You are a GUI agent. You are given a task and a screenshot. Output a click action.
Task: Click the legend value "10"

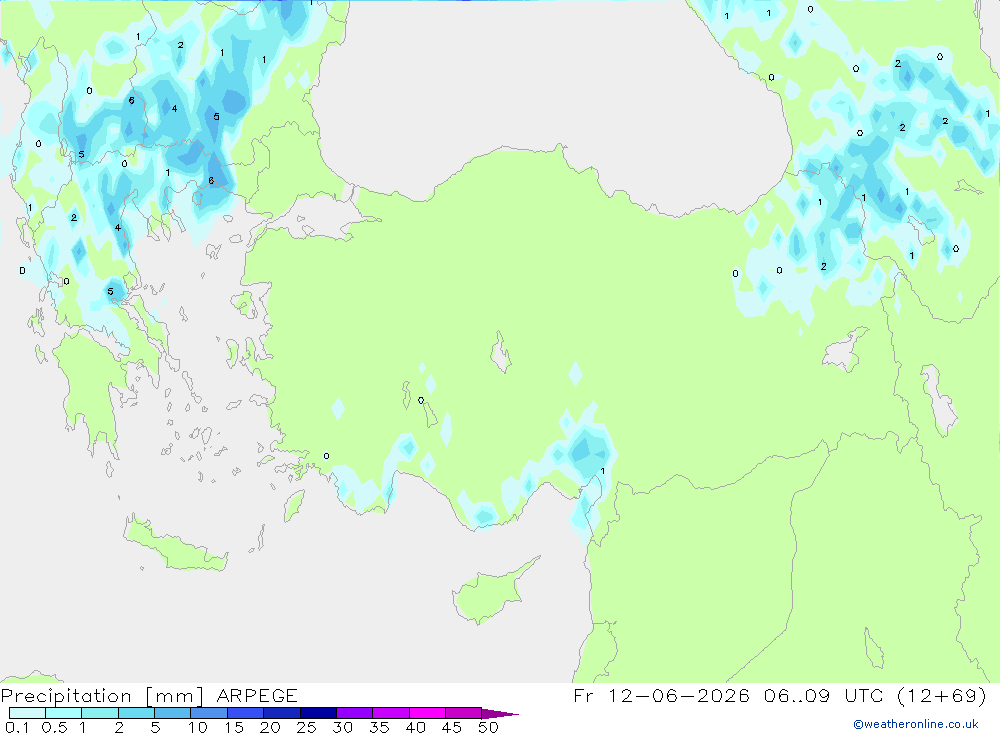tap(198, 727)
